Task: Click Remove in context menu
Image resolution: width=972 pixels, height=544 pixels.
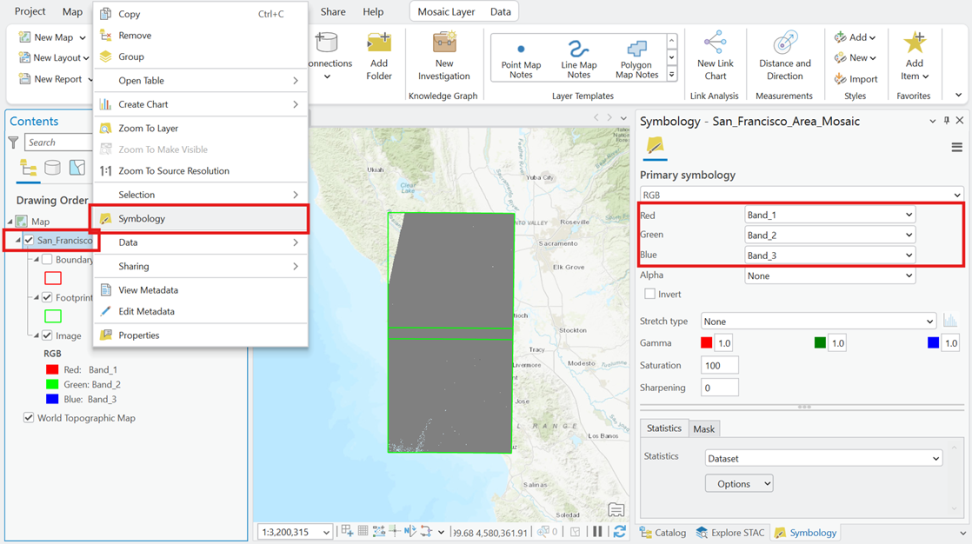Action: coord(200,35)
